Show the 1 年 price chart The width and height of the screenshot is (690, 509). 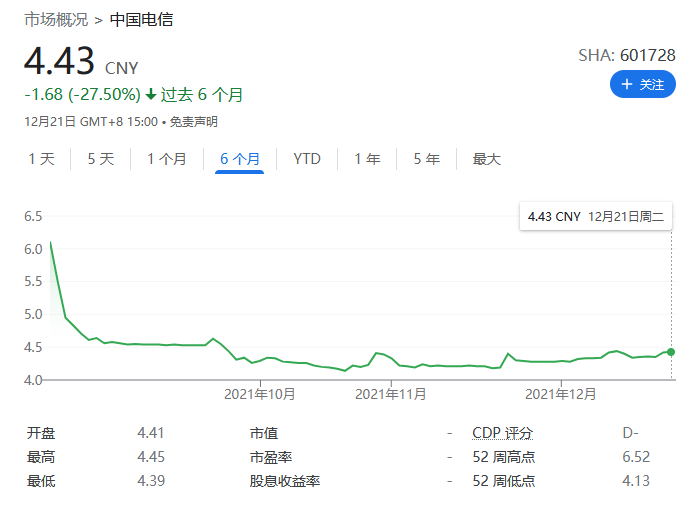pos(367,159)
